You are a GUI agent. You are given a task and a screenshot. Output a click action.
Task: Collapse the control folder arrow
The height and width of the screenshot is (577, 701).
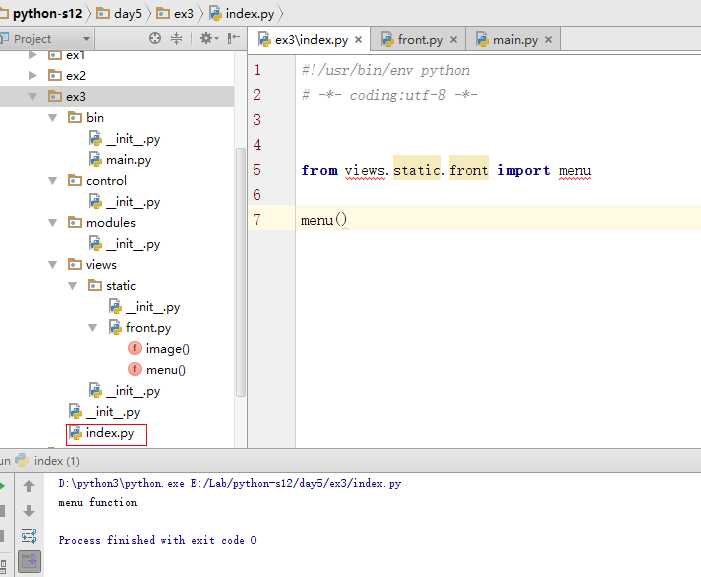[x=53, y=181]
